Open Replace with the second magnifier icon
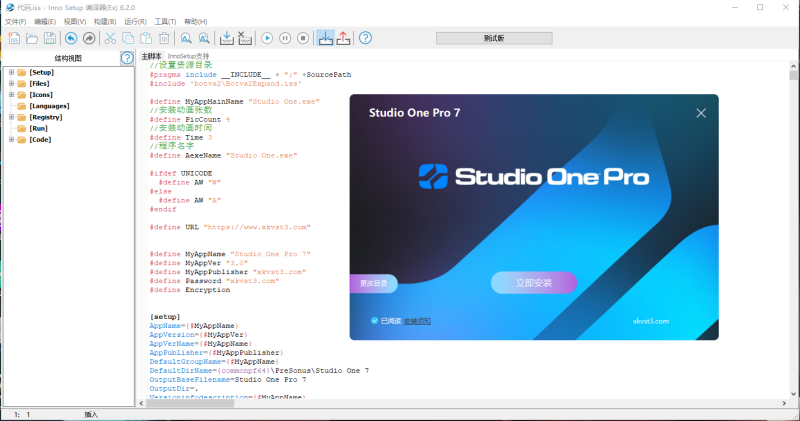Viewport: 800px width, 421px height. click(204, 38)
